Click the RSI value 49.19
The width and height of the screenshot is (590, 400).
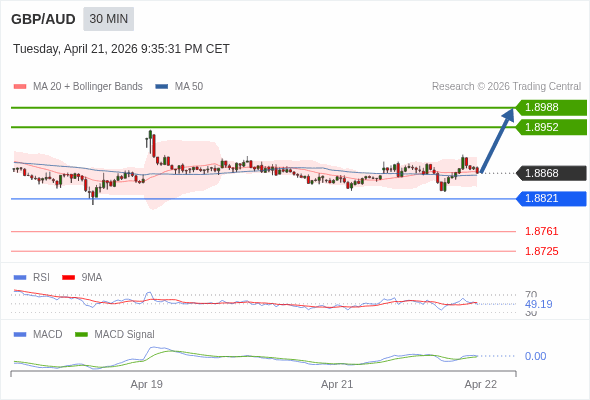(x=538, y=304)
